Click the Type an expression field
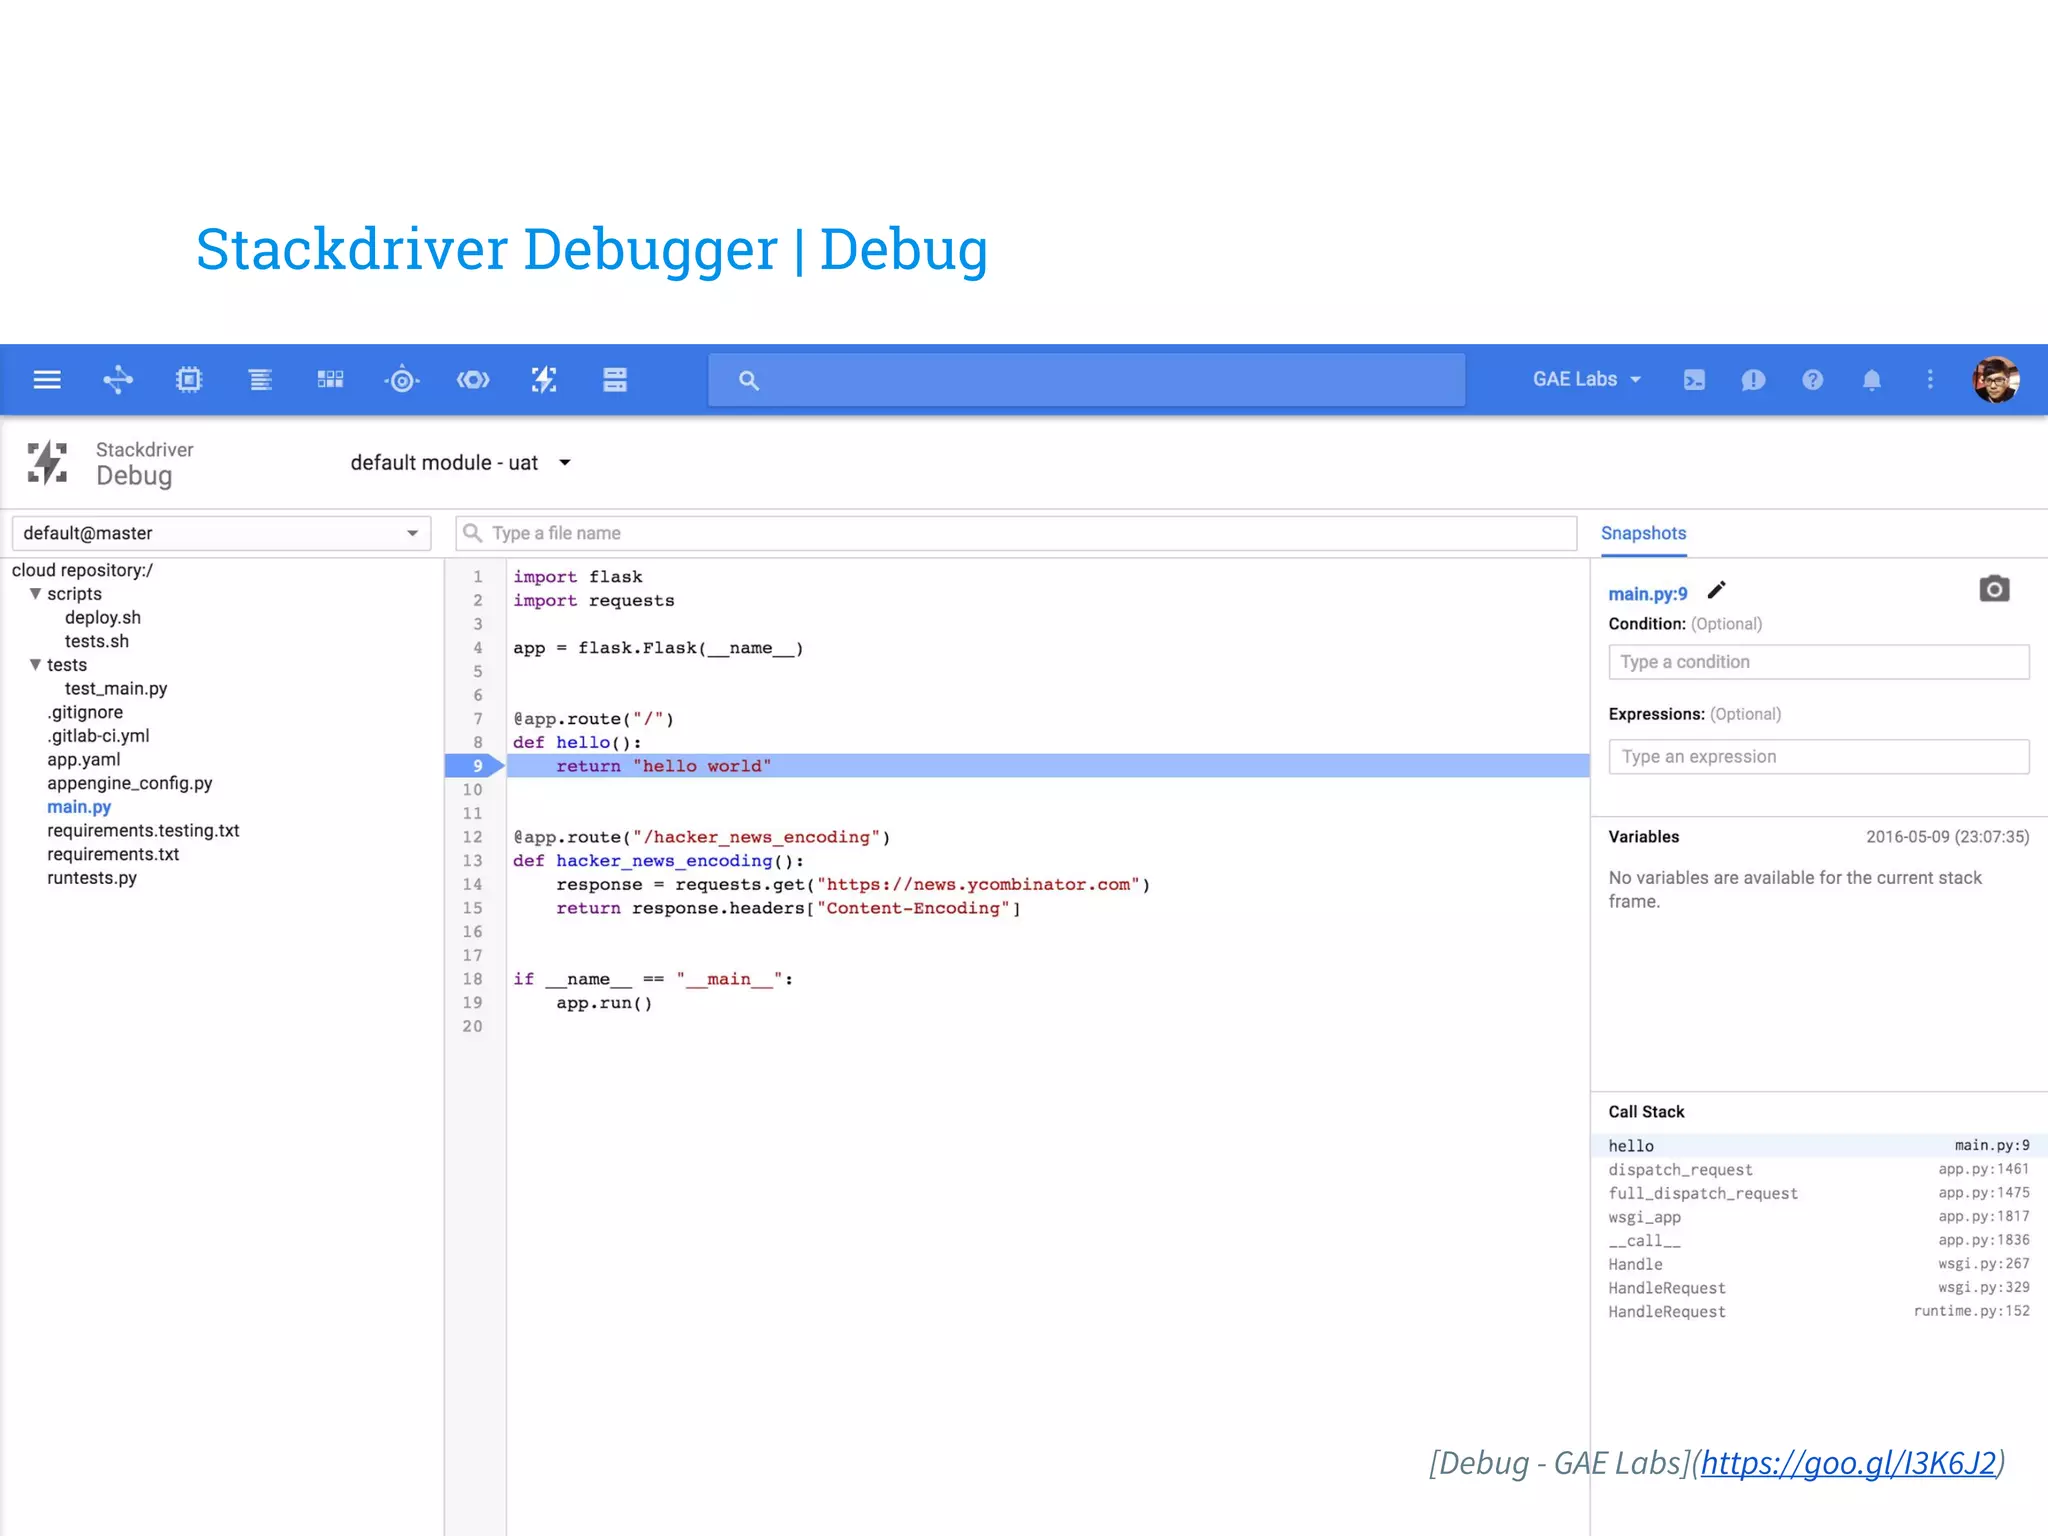 pos(1818,757)
